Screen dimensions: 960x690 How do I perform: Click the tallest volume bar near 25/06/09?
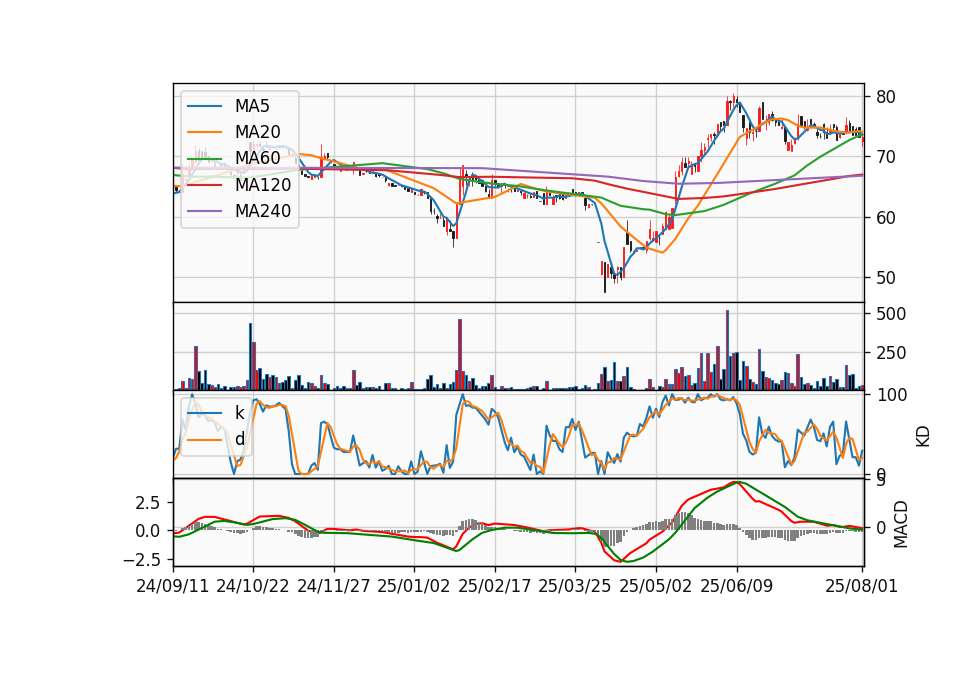(727, 350)
